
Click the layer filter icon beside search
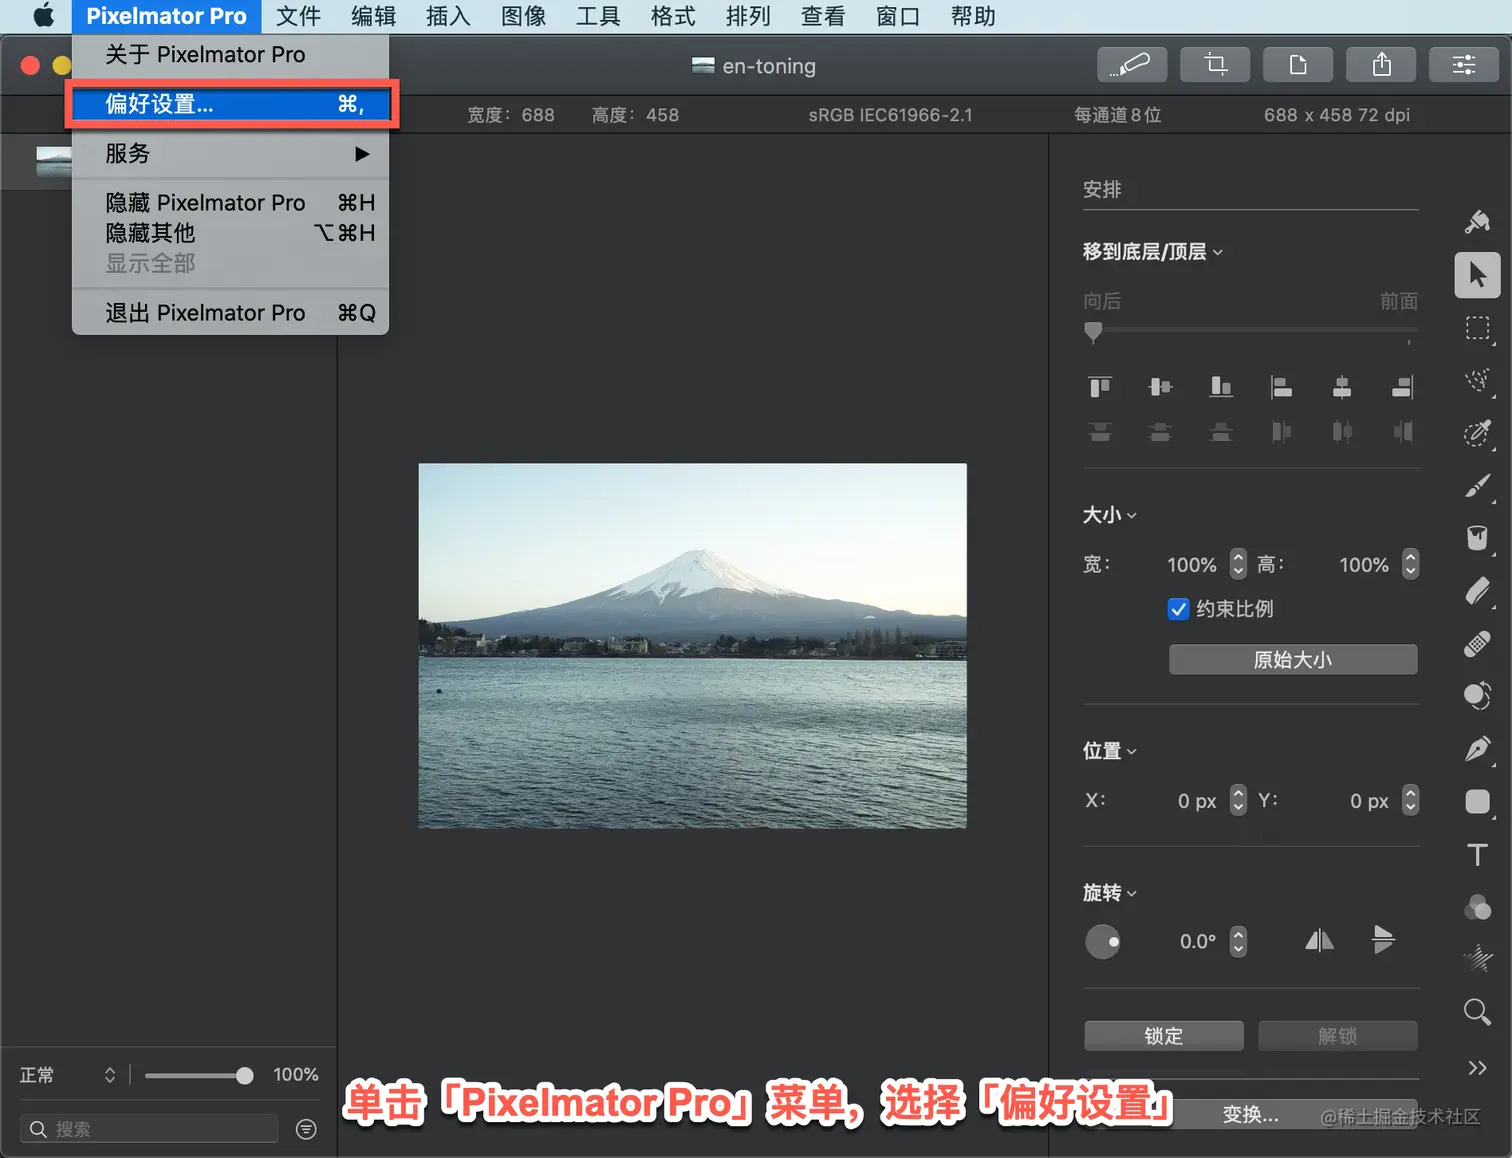pyautogui.click(x=306, y=1129)
